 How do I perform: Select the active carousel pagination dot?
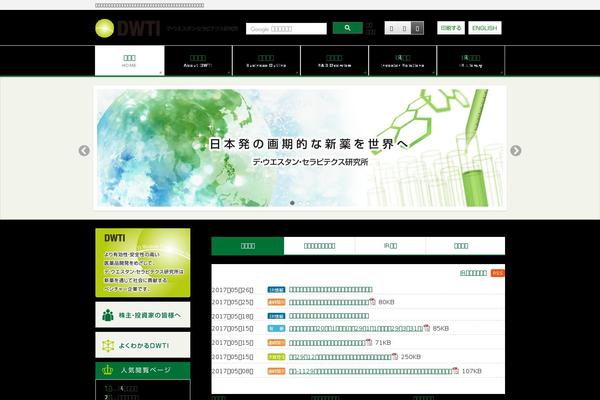tap(292, 203)
